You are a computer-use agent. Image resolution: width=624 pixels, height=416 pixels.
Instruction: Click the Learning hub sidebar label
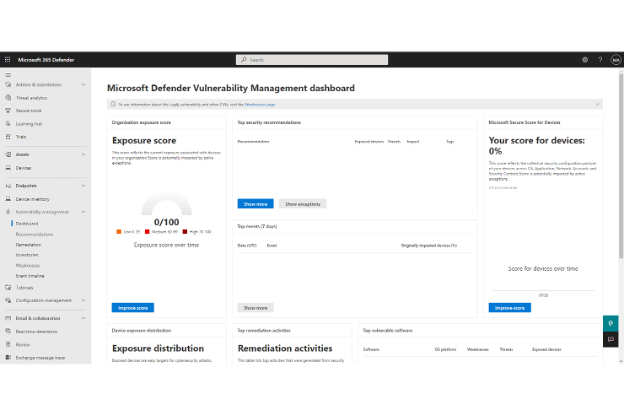click(29, 124)
